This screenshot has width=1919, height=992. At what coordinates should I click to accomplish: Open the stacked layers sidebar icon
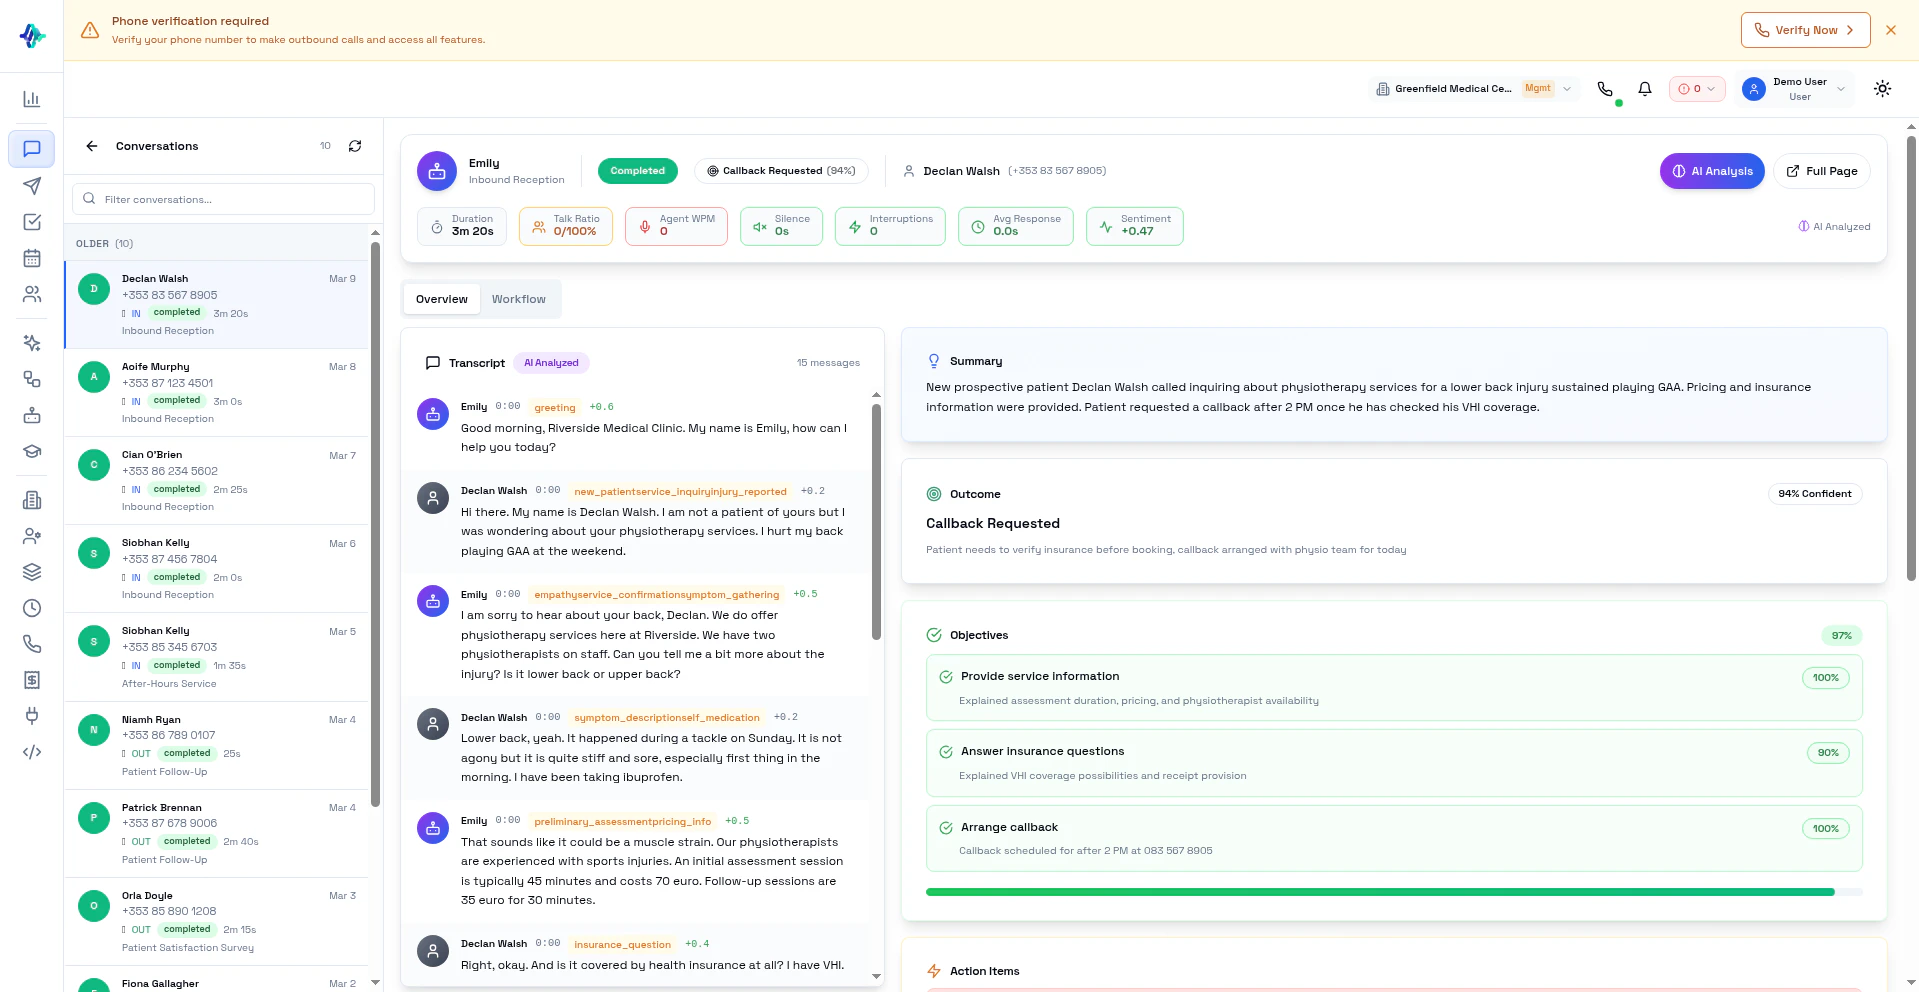tap(32, 572)
